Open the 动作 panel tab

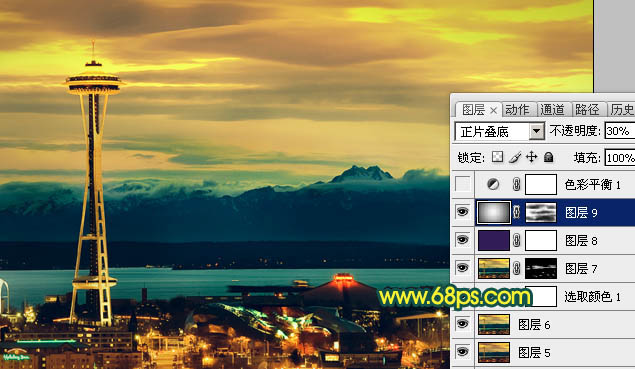pyautogui.click(x=517, y=109)
